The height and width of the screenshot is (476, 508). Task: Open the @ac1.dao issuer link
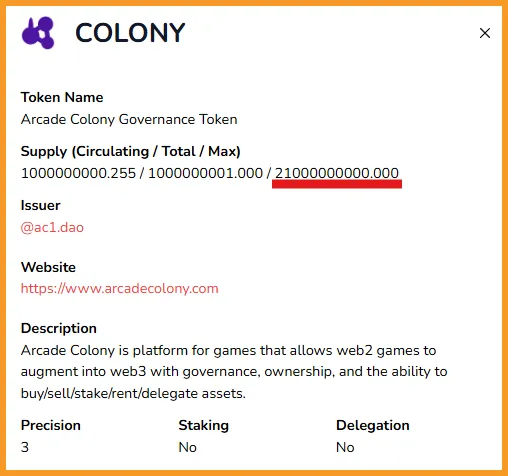(52, 228)
